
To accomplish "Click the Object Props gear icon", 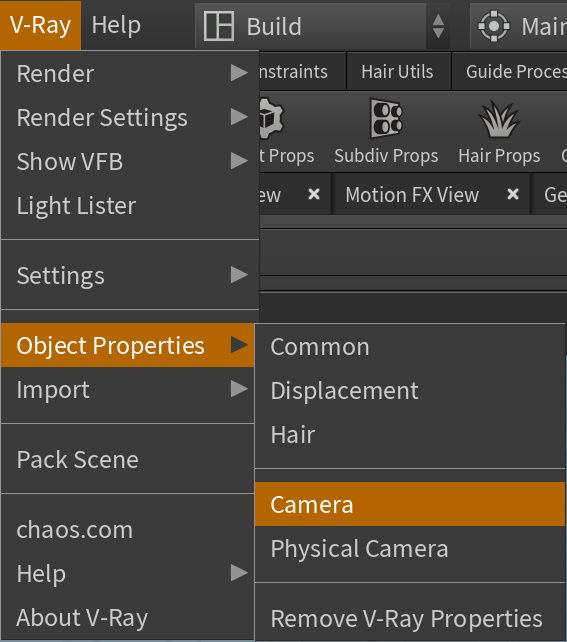I will [272, 118].
